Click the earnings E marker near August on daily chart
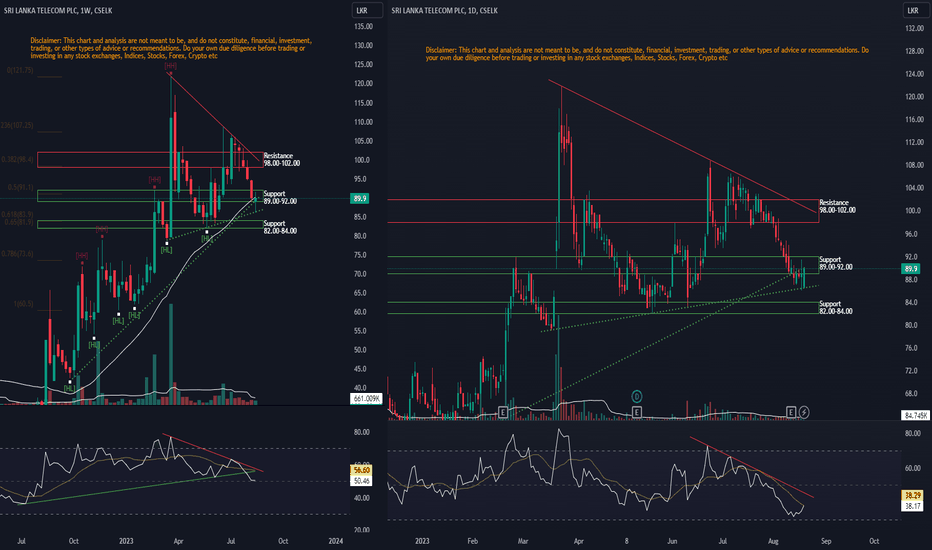This screenshot has height=550, width=932. (x=791, y=412)
